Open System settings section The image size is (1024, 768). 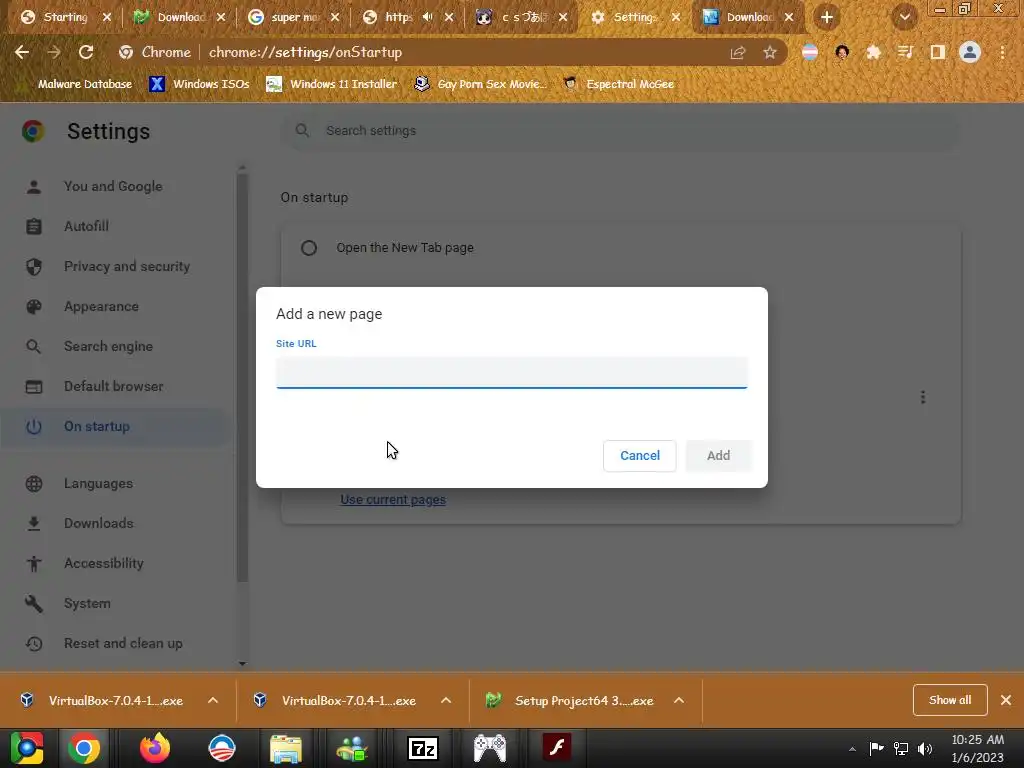click(87, 603)
